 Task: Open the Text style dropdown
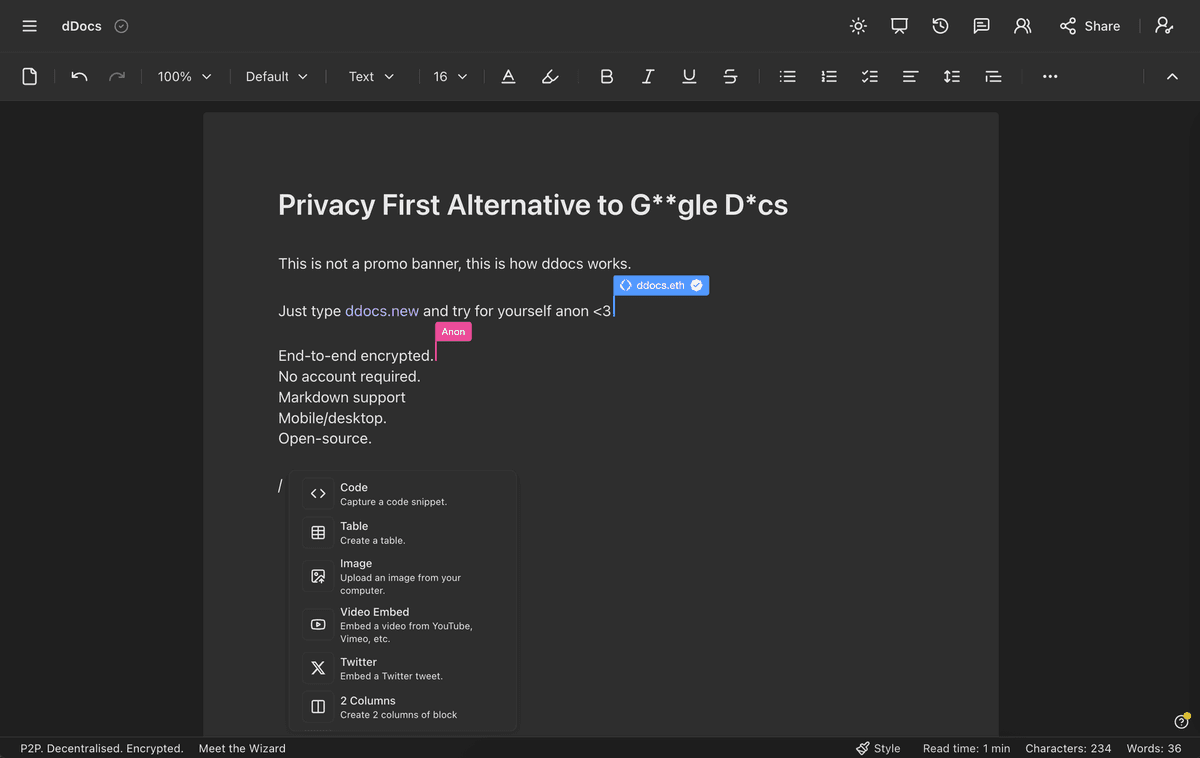(371, 76)
